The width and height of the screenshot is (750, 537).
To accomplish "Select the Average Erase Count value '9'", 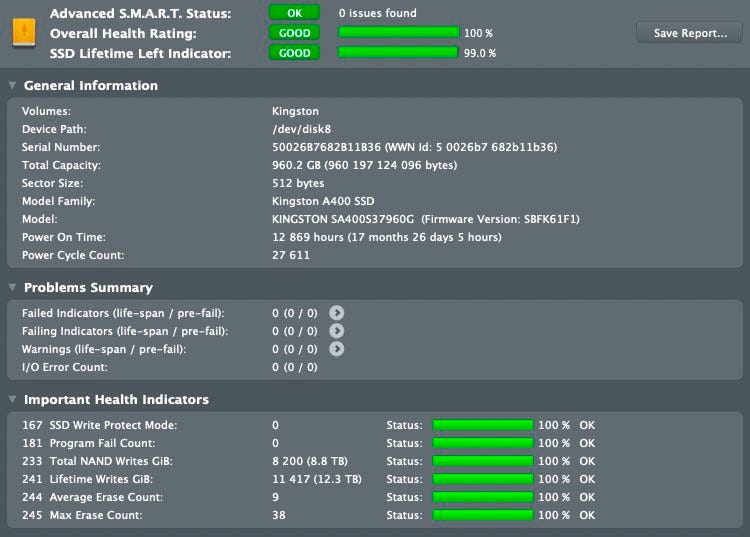I will click(x=276, y=497).
